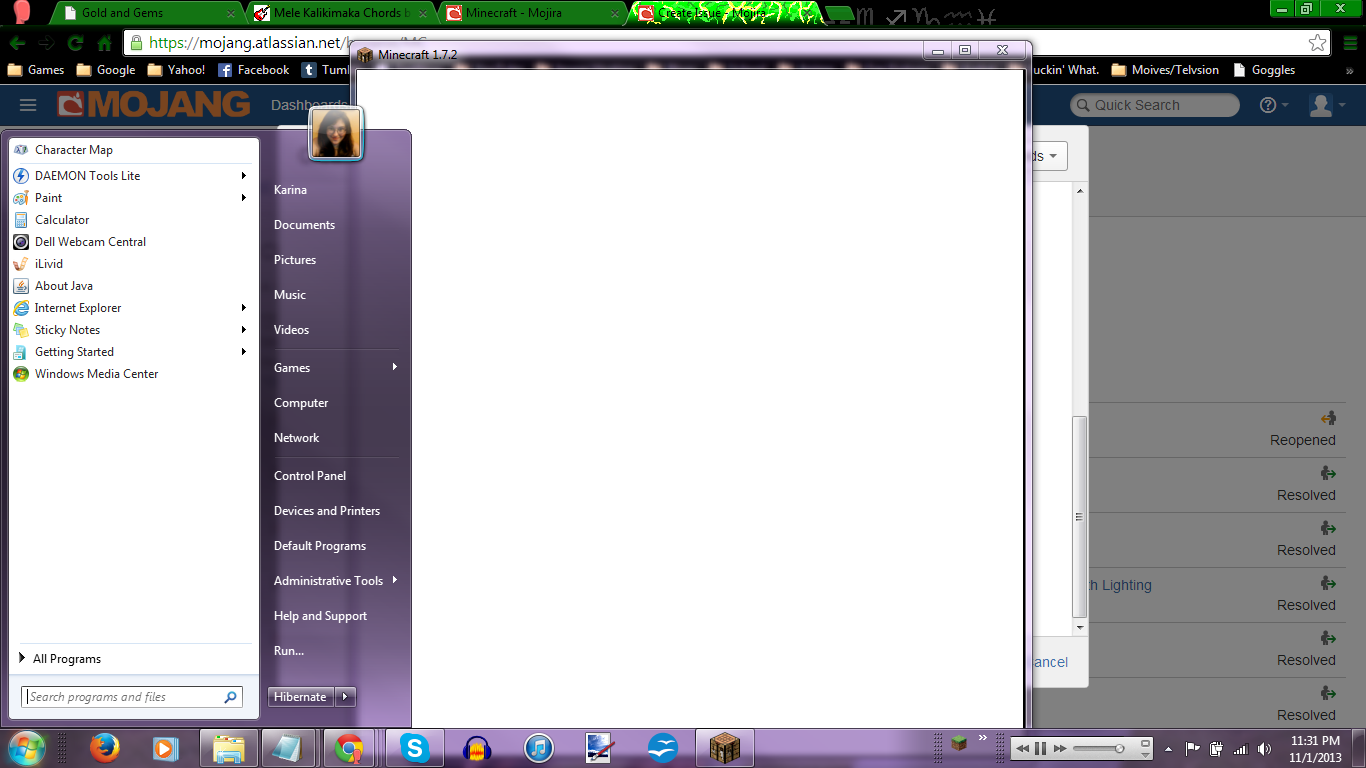Open Windows Explorer from the taskbar

tap(229, 748)
